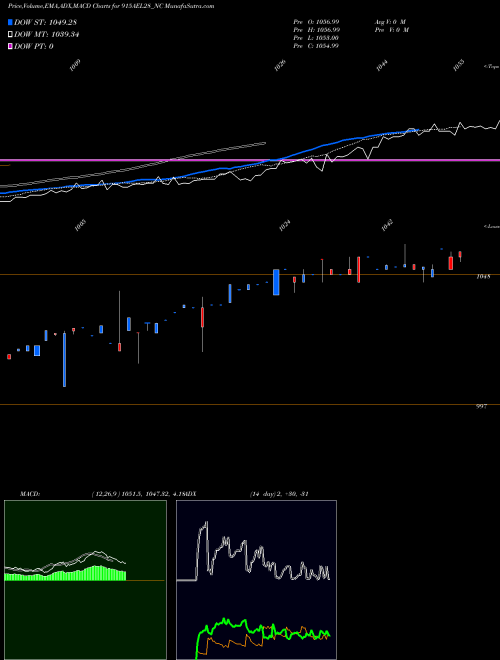The height and width of the screenshot is (660, 500).
Task: Select the 'DOW ST: 1049.28' legend text
Action: pyautogui.click(x=45, y=22)
